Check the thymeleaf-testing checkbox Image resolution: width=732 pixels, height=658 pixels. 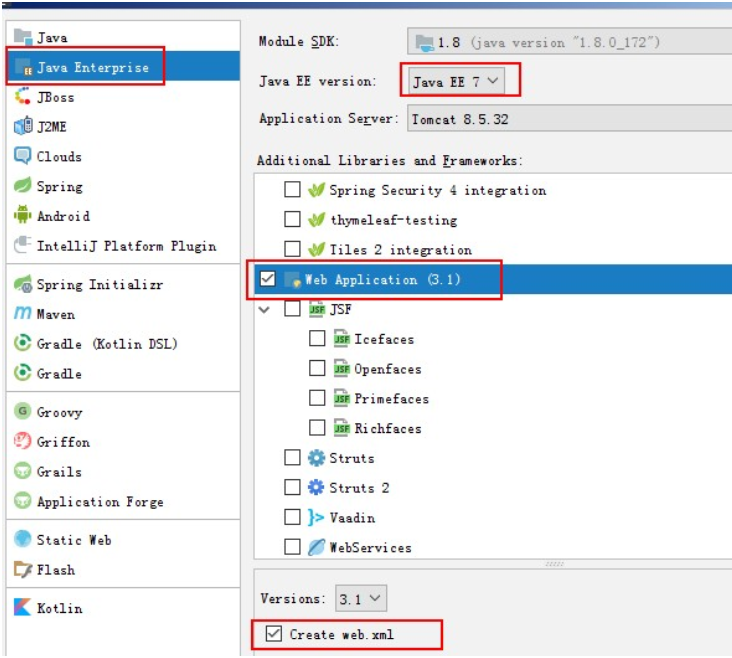293,219
